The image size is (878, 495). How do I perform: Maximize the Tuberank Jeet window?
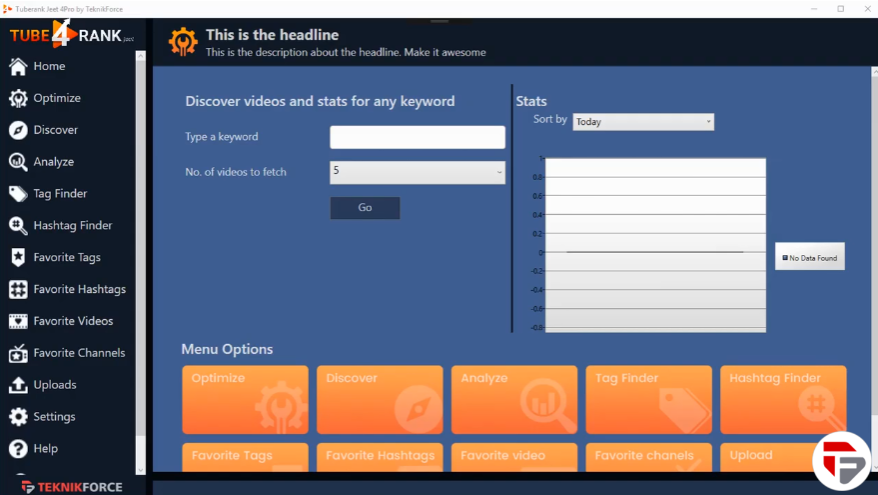coord(840,9)
